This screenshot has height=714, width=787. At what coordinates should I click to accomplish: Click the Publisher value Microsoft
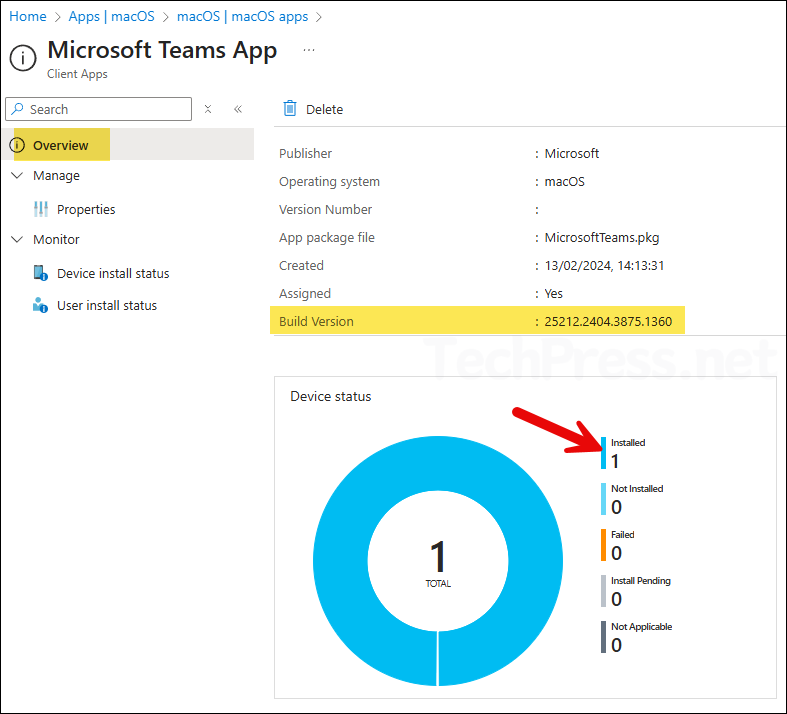click(x=572, y=154)
